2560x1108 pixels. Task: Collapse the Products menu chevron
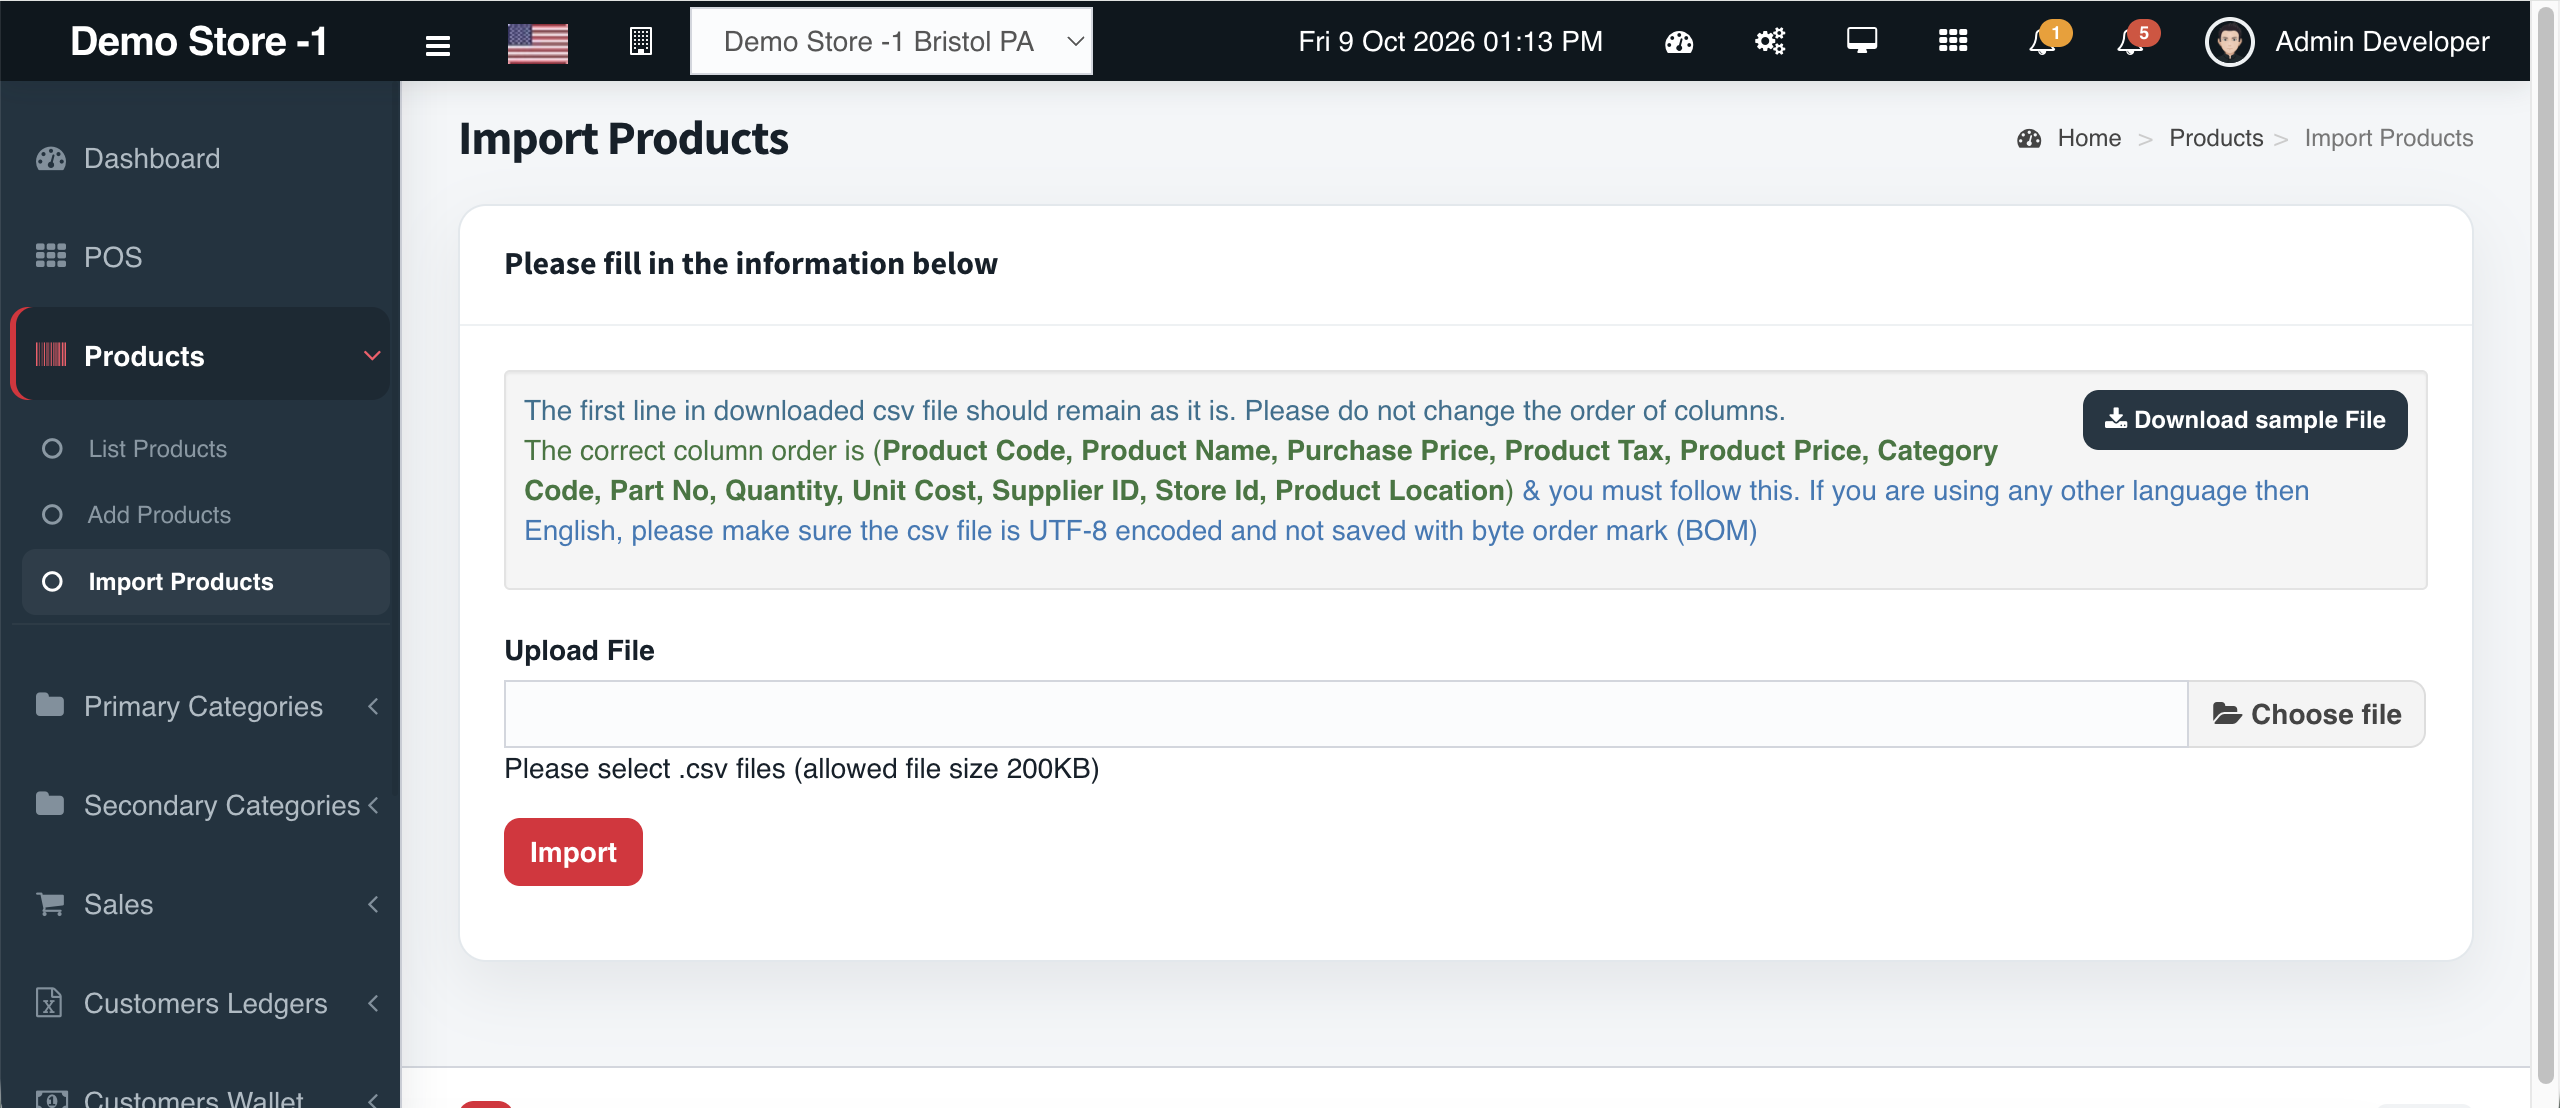click(x=372, y=356)
